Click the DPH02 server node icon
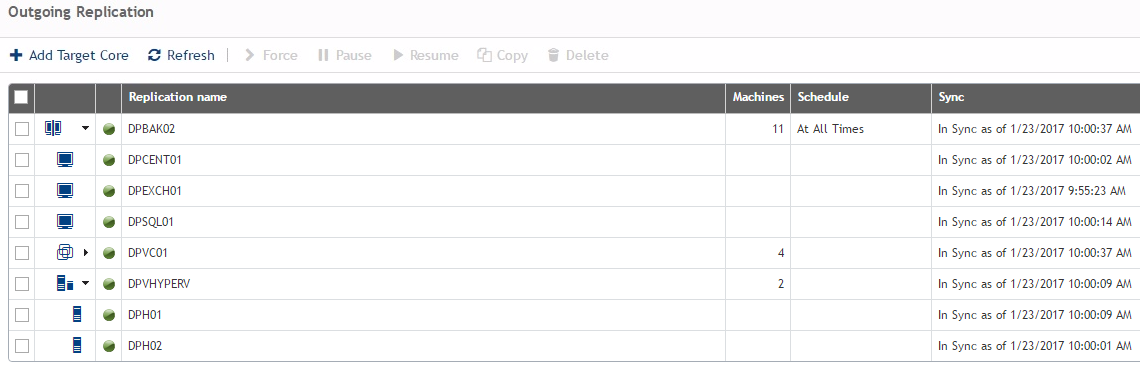Viewport: 1140px width, 373px height. point(77,345)
